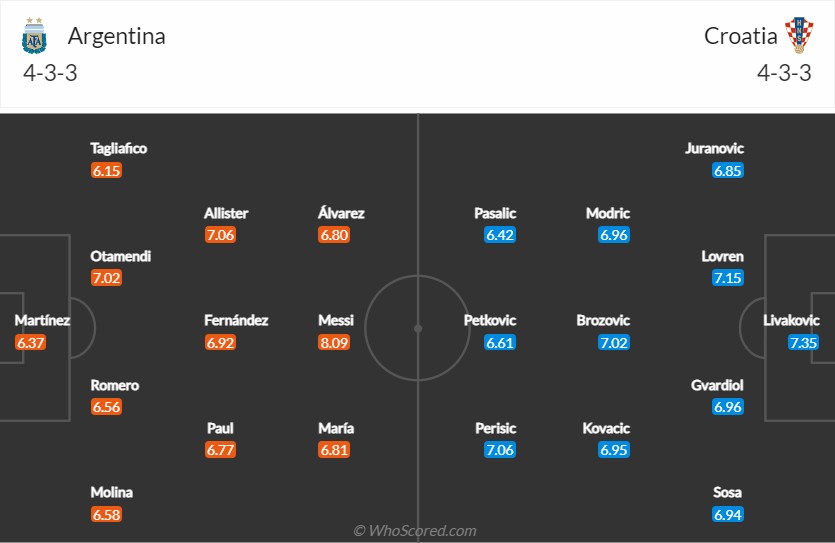
Task: Select Sosa's 6.94 rating badge
Action: (727, 515)
